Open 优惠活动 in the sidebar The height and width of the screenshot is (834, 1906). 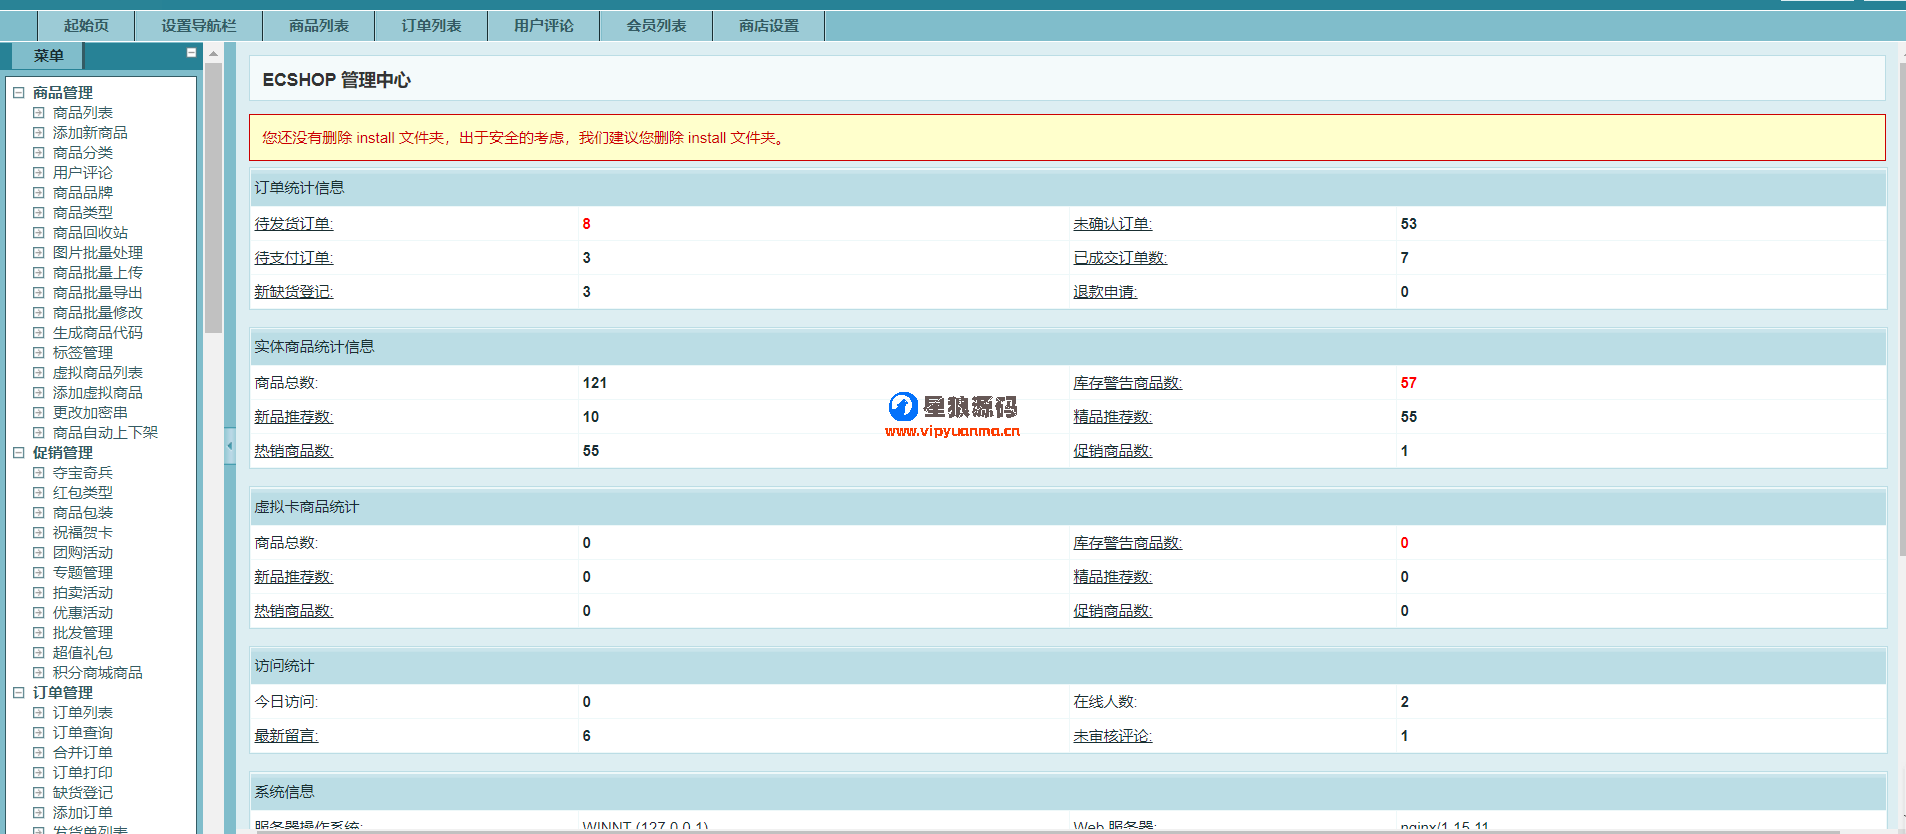83,612
